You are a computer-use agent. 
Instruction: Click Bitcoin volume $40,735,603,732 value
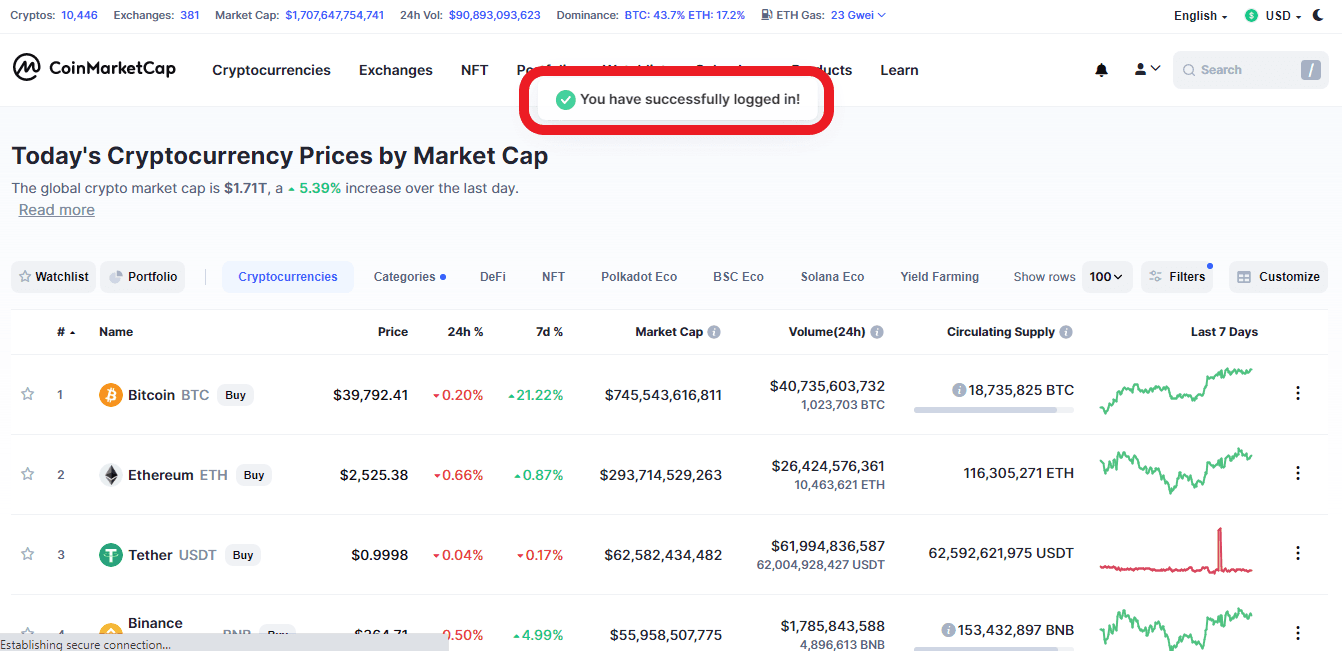pos(827,386)
